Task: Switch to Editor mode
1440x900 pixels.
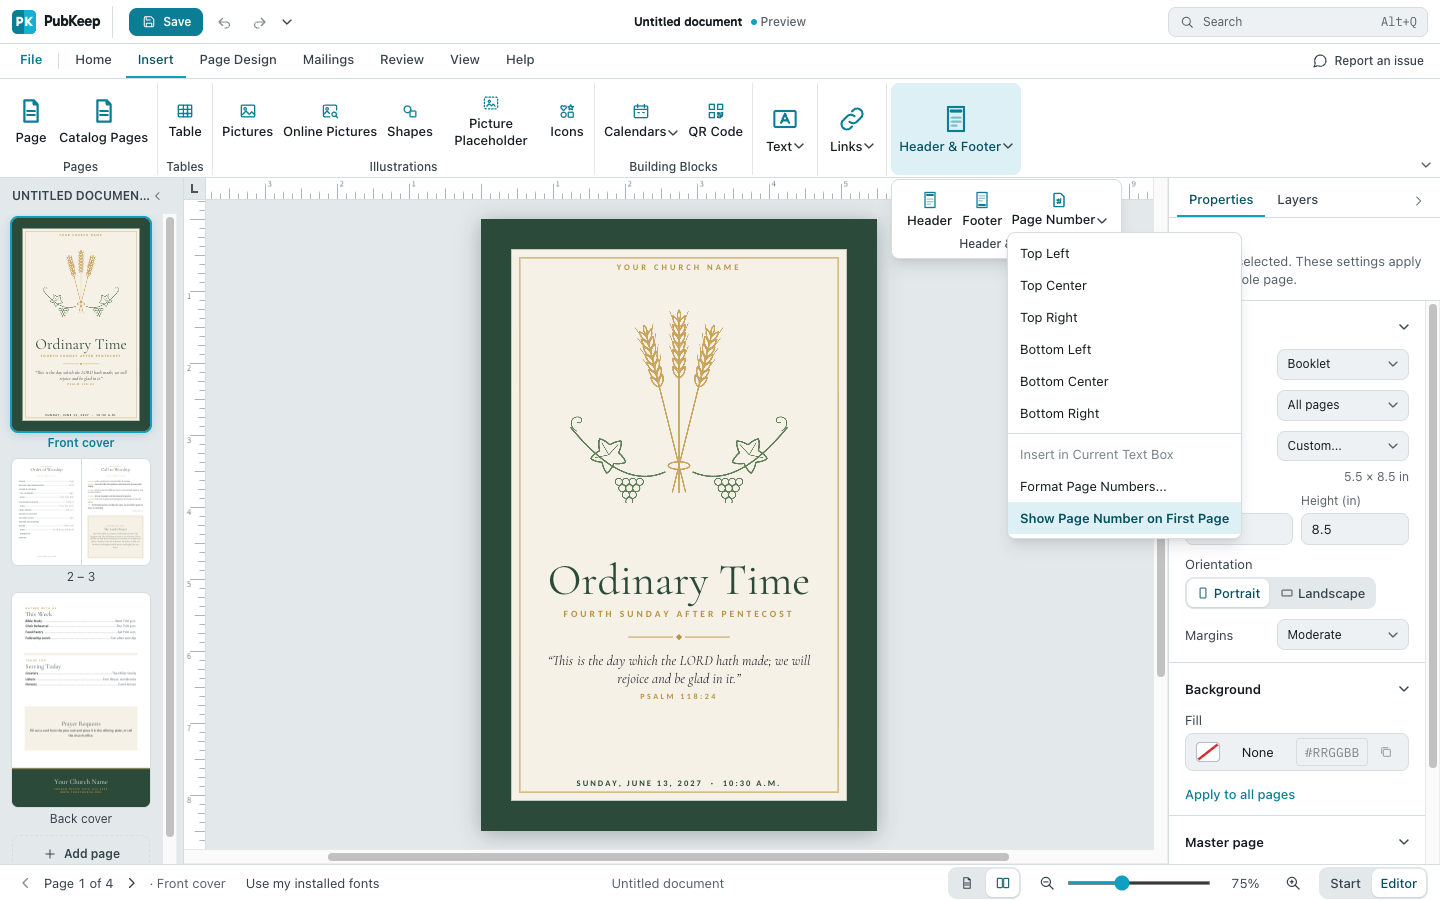Action: [1398, 883]
